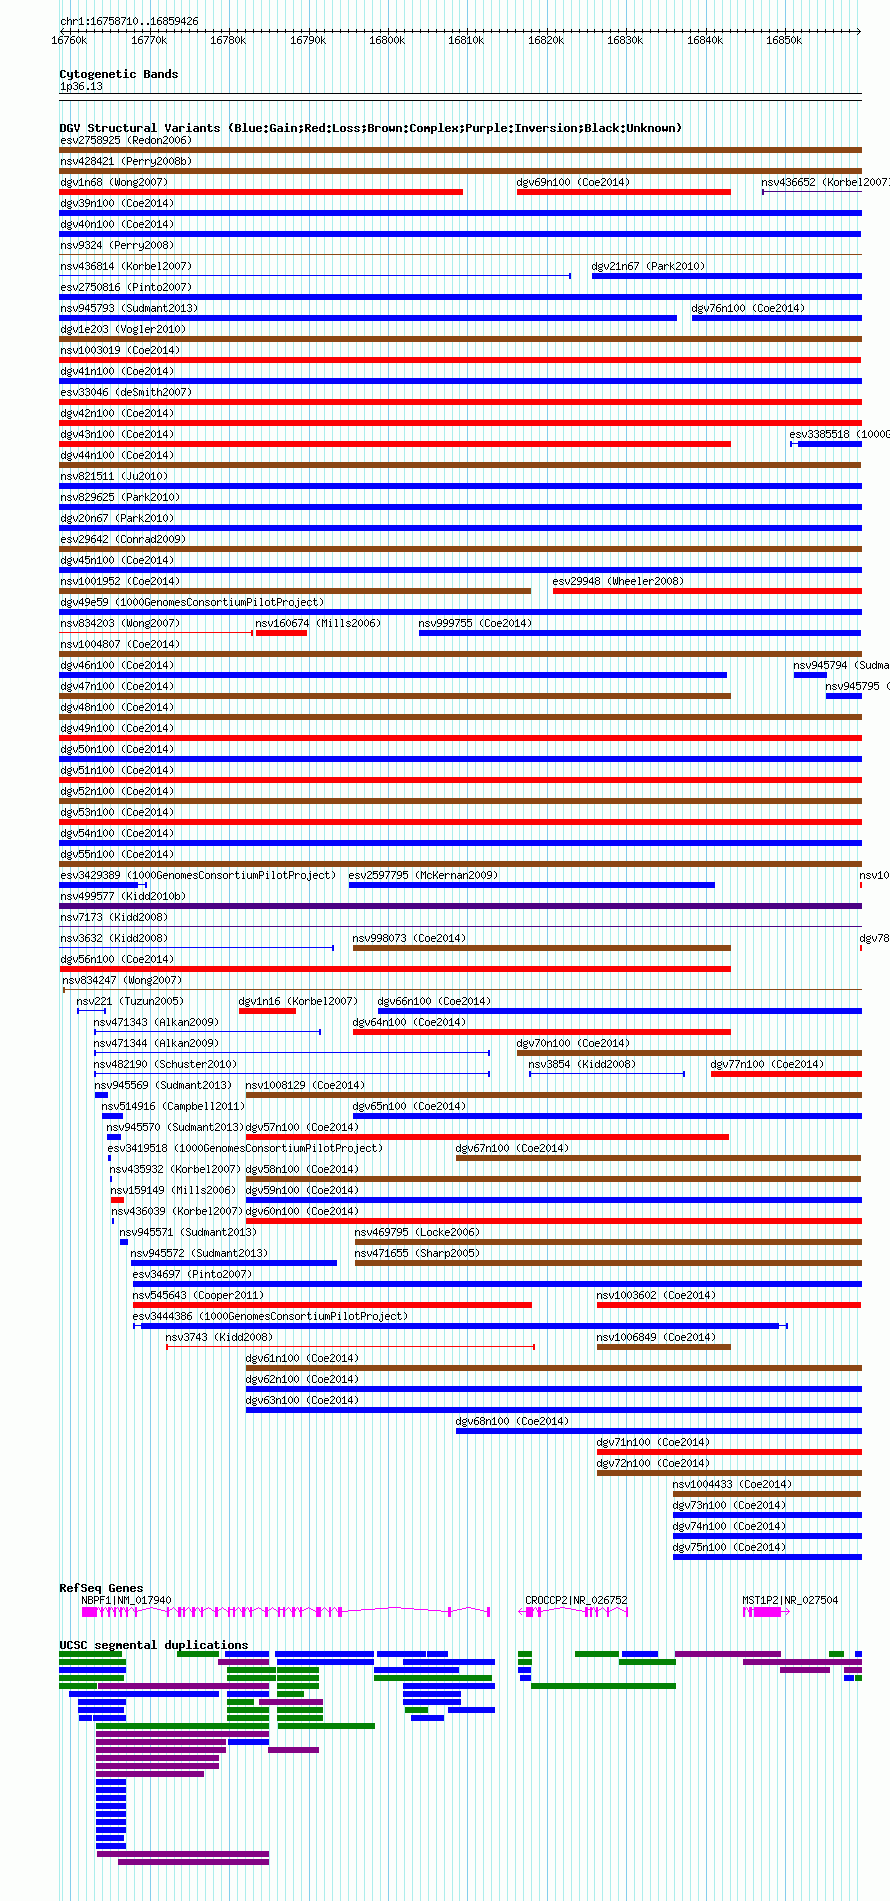
Task: Click the nsv436814 (Korbel2007) label
Action: coord(126,266)
